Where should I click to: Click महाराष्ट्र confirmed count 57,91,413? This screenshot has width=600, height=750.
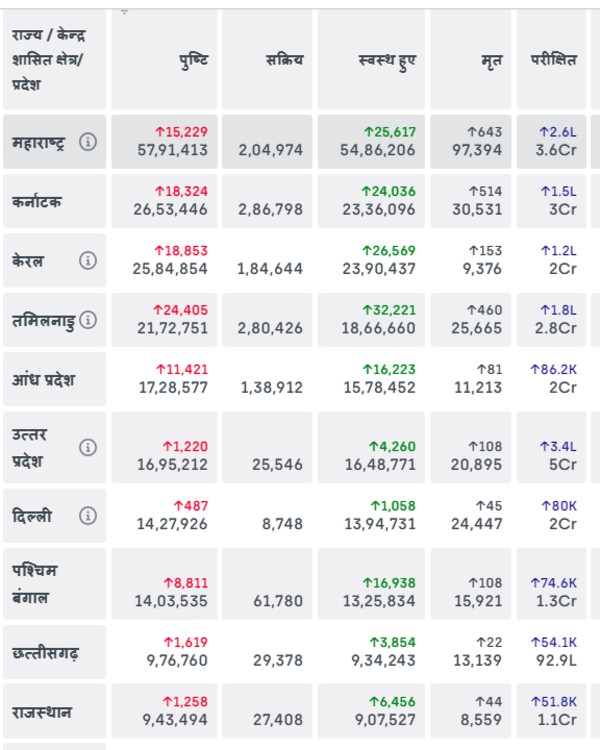[172, 150]
